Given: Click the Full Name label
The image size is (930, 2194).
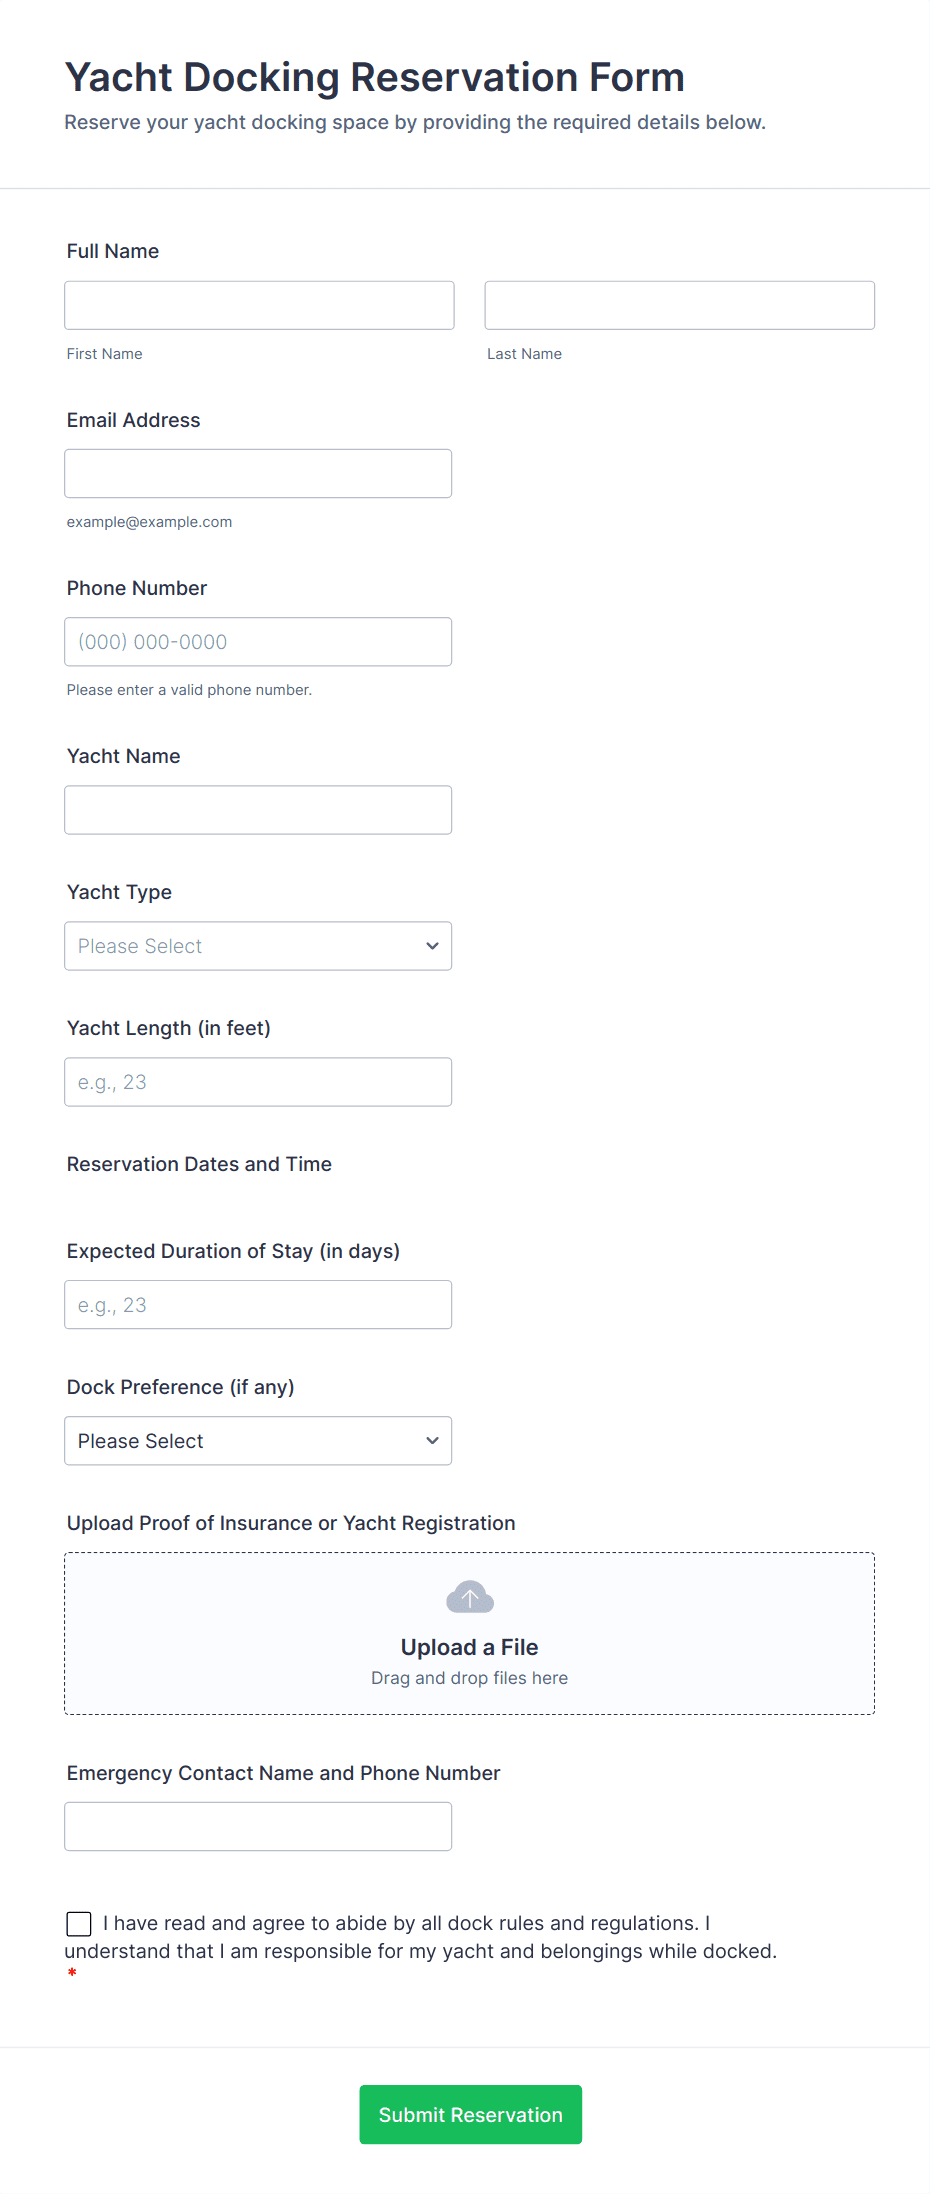Looking at the screenshot, I should coord(113,251).
